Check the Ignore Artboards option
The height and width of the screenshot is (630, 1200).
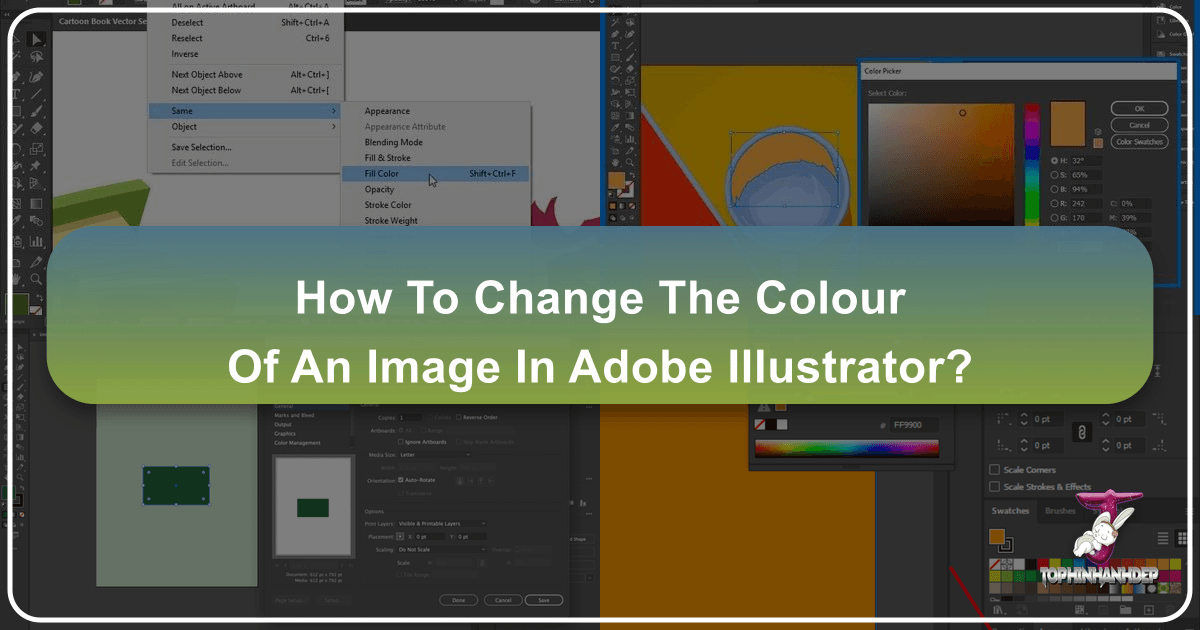pyautogui.click(x=401, y=442)
